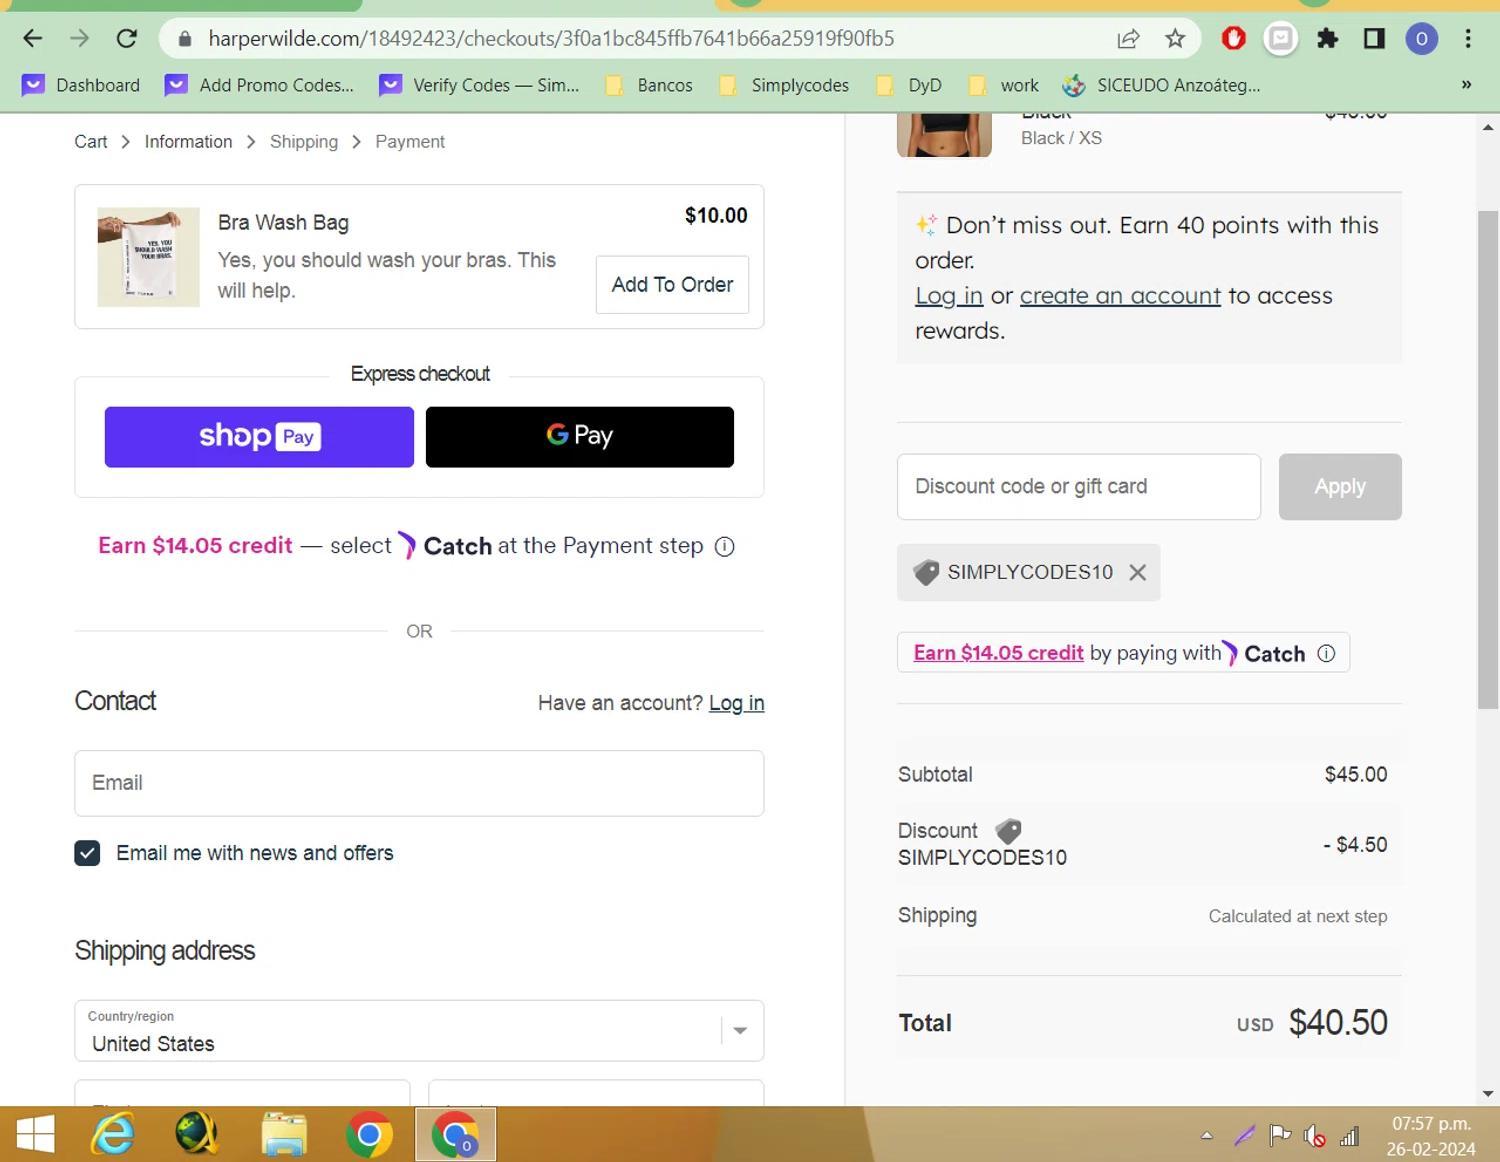Open the Action Center flag icon
Viewport: 1500px width, 1162px height.
coord(1279,1136)
